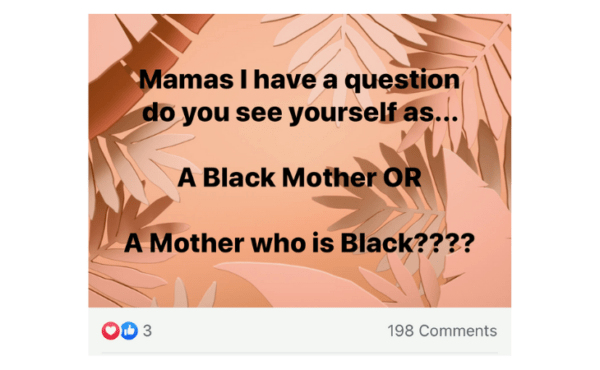Click the gray reactions bar below the image
Screen dimensions: 600x370
[x=300, y=331]
